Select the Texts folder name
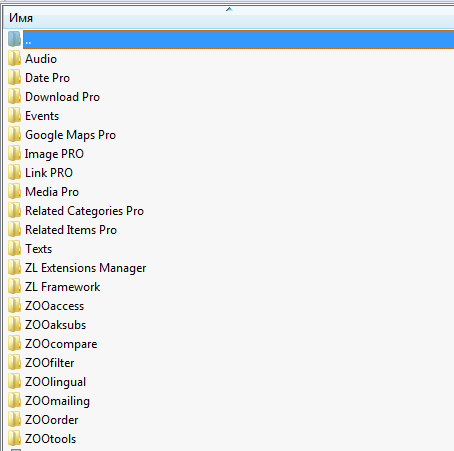This screenshot has width=454, height=451. (39, 249)
